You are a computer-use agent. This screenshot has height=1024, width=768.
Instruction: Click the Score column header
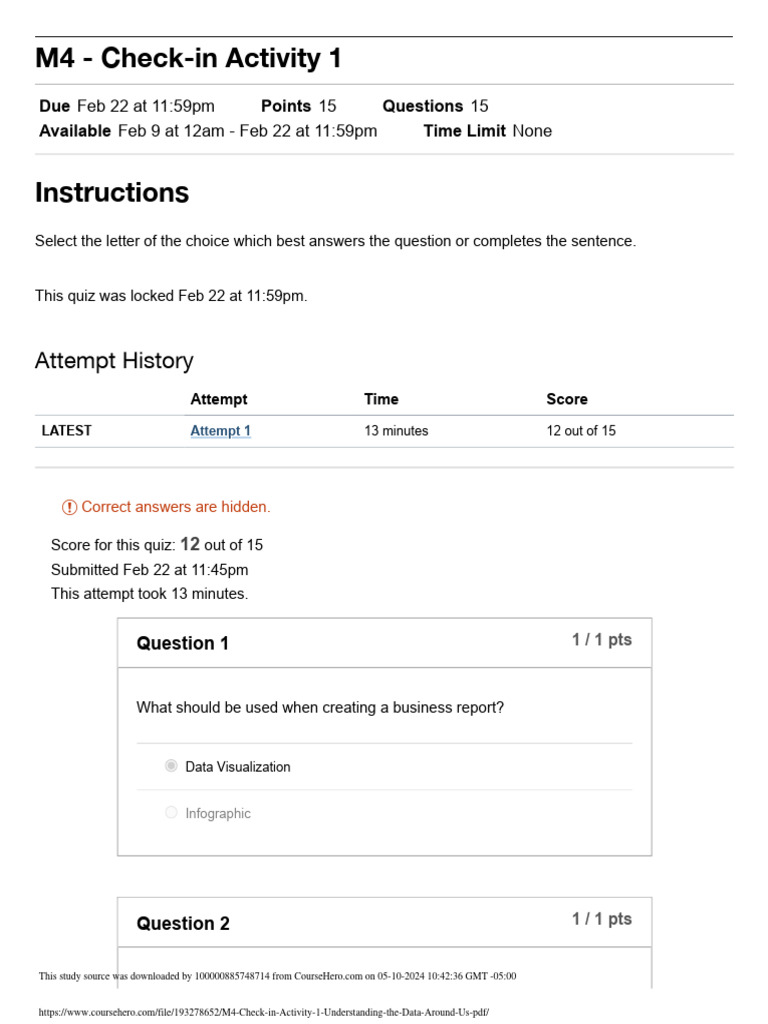tap(567, 399)
